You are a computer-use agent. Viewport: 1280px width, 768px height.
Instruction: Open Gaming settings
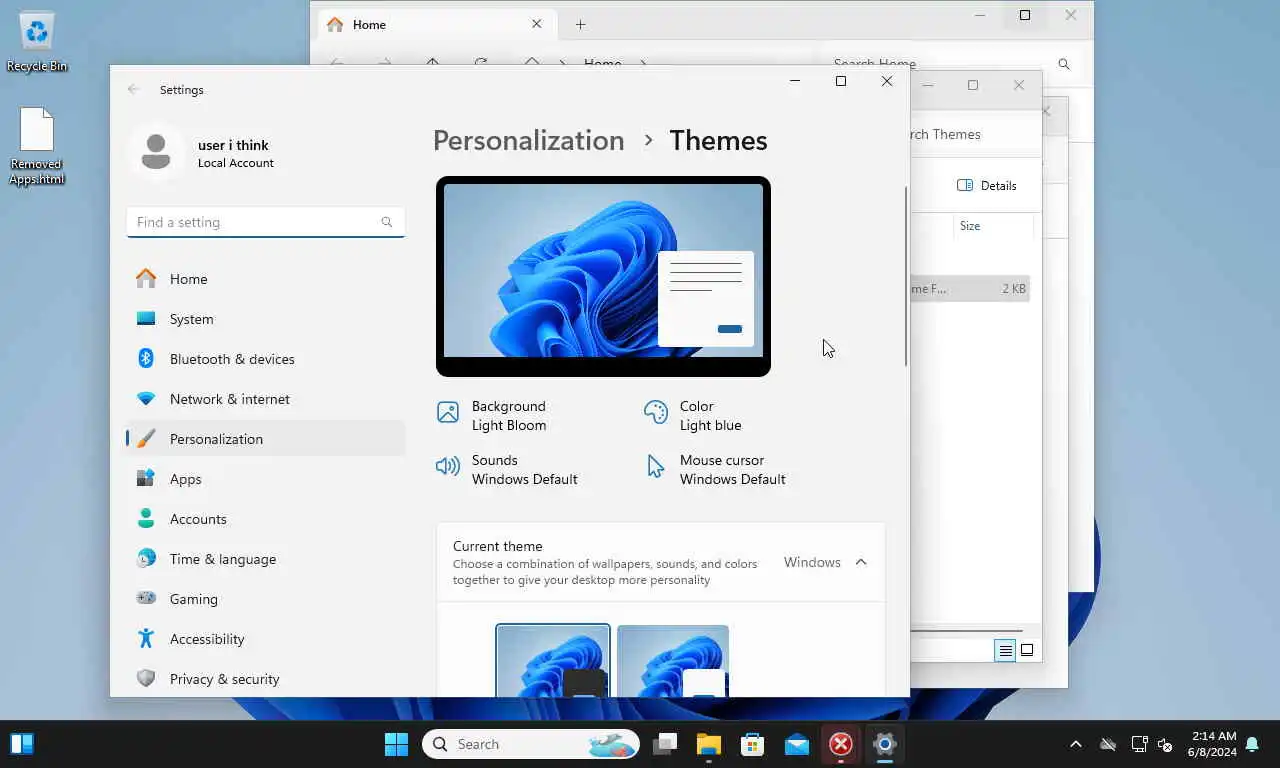coord(265,599)
